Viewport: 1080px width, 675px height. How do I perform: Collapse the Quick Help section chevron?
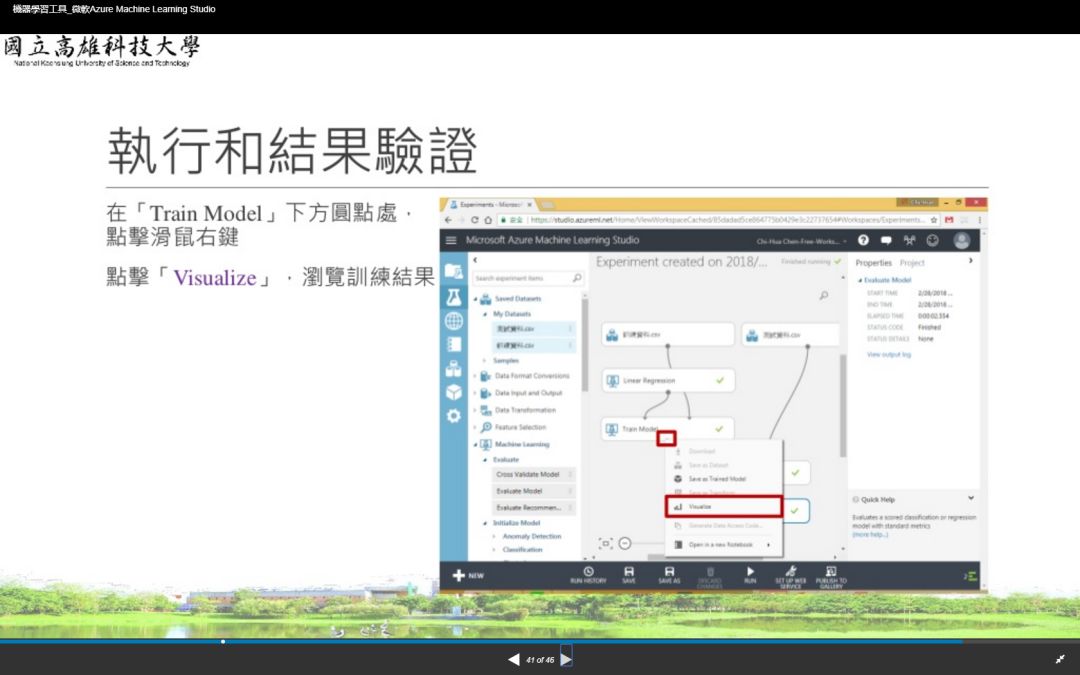click(970, 498)
